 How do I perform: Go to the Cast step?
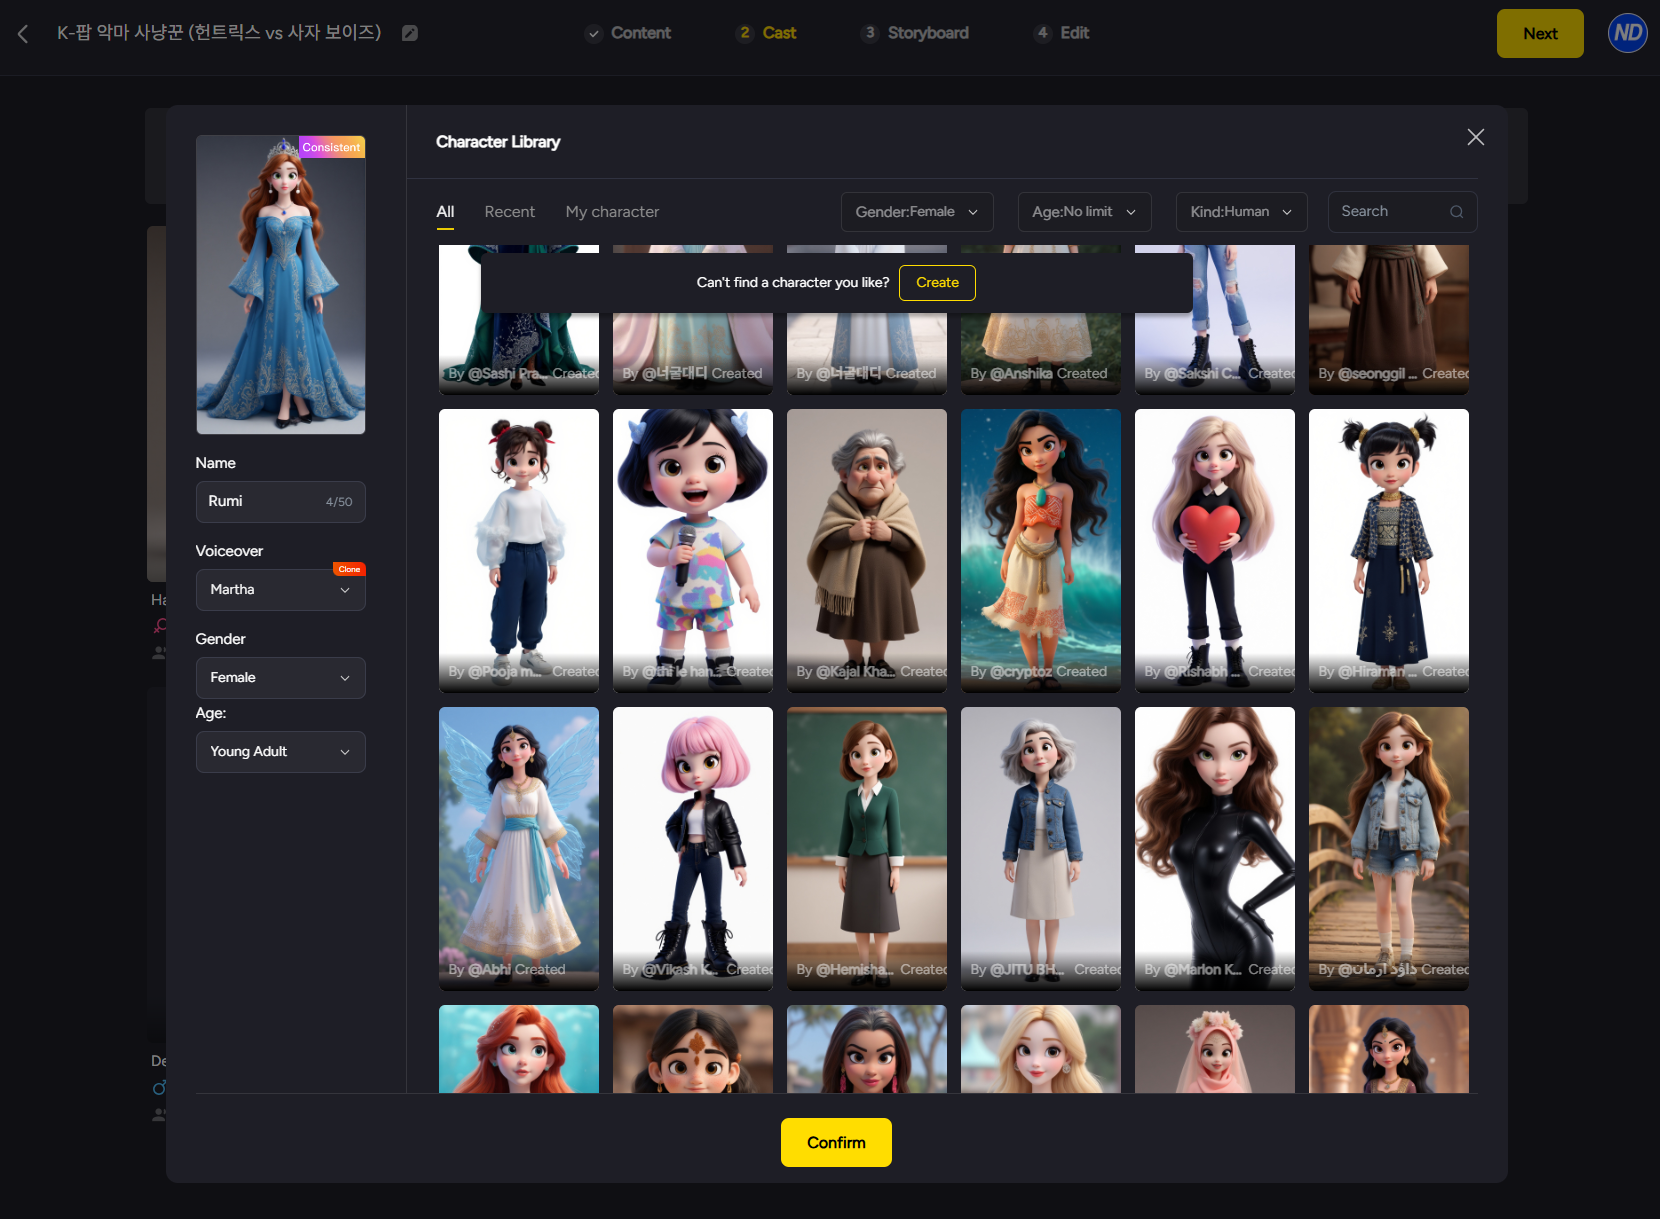click(x=767, y=33)
